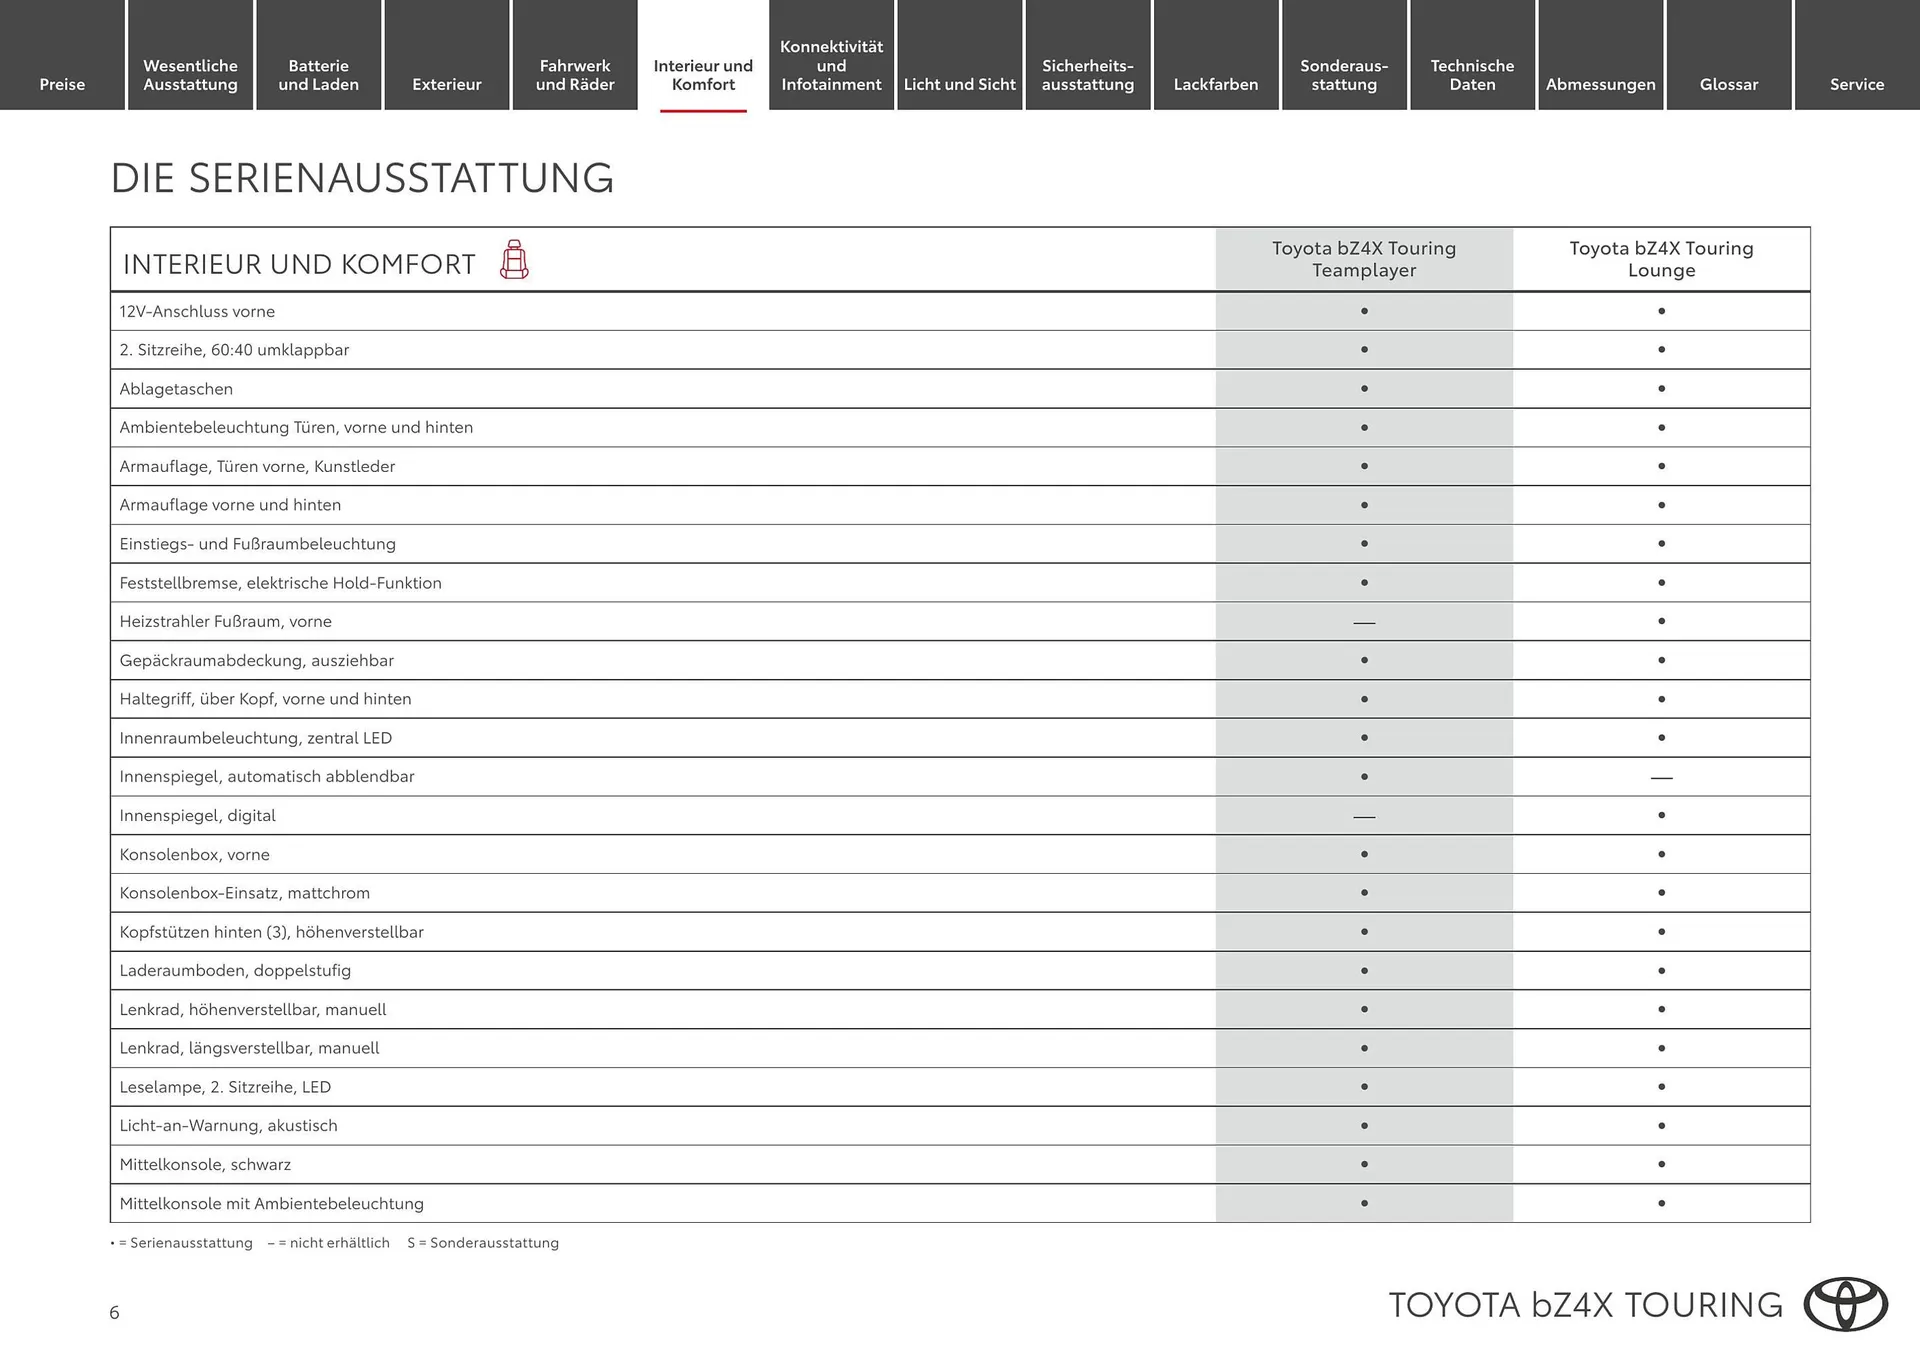The height and width of the screenshot is (1358, 1920).
Task: Click the page number 6 at bottom left
Action: [x=115, y=1313]
